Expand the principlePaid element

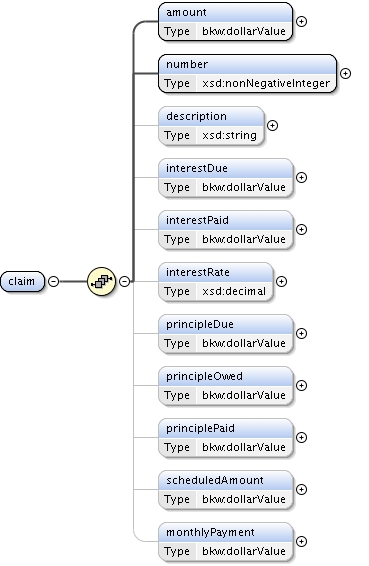301,437
